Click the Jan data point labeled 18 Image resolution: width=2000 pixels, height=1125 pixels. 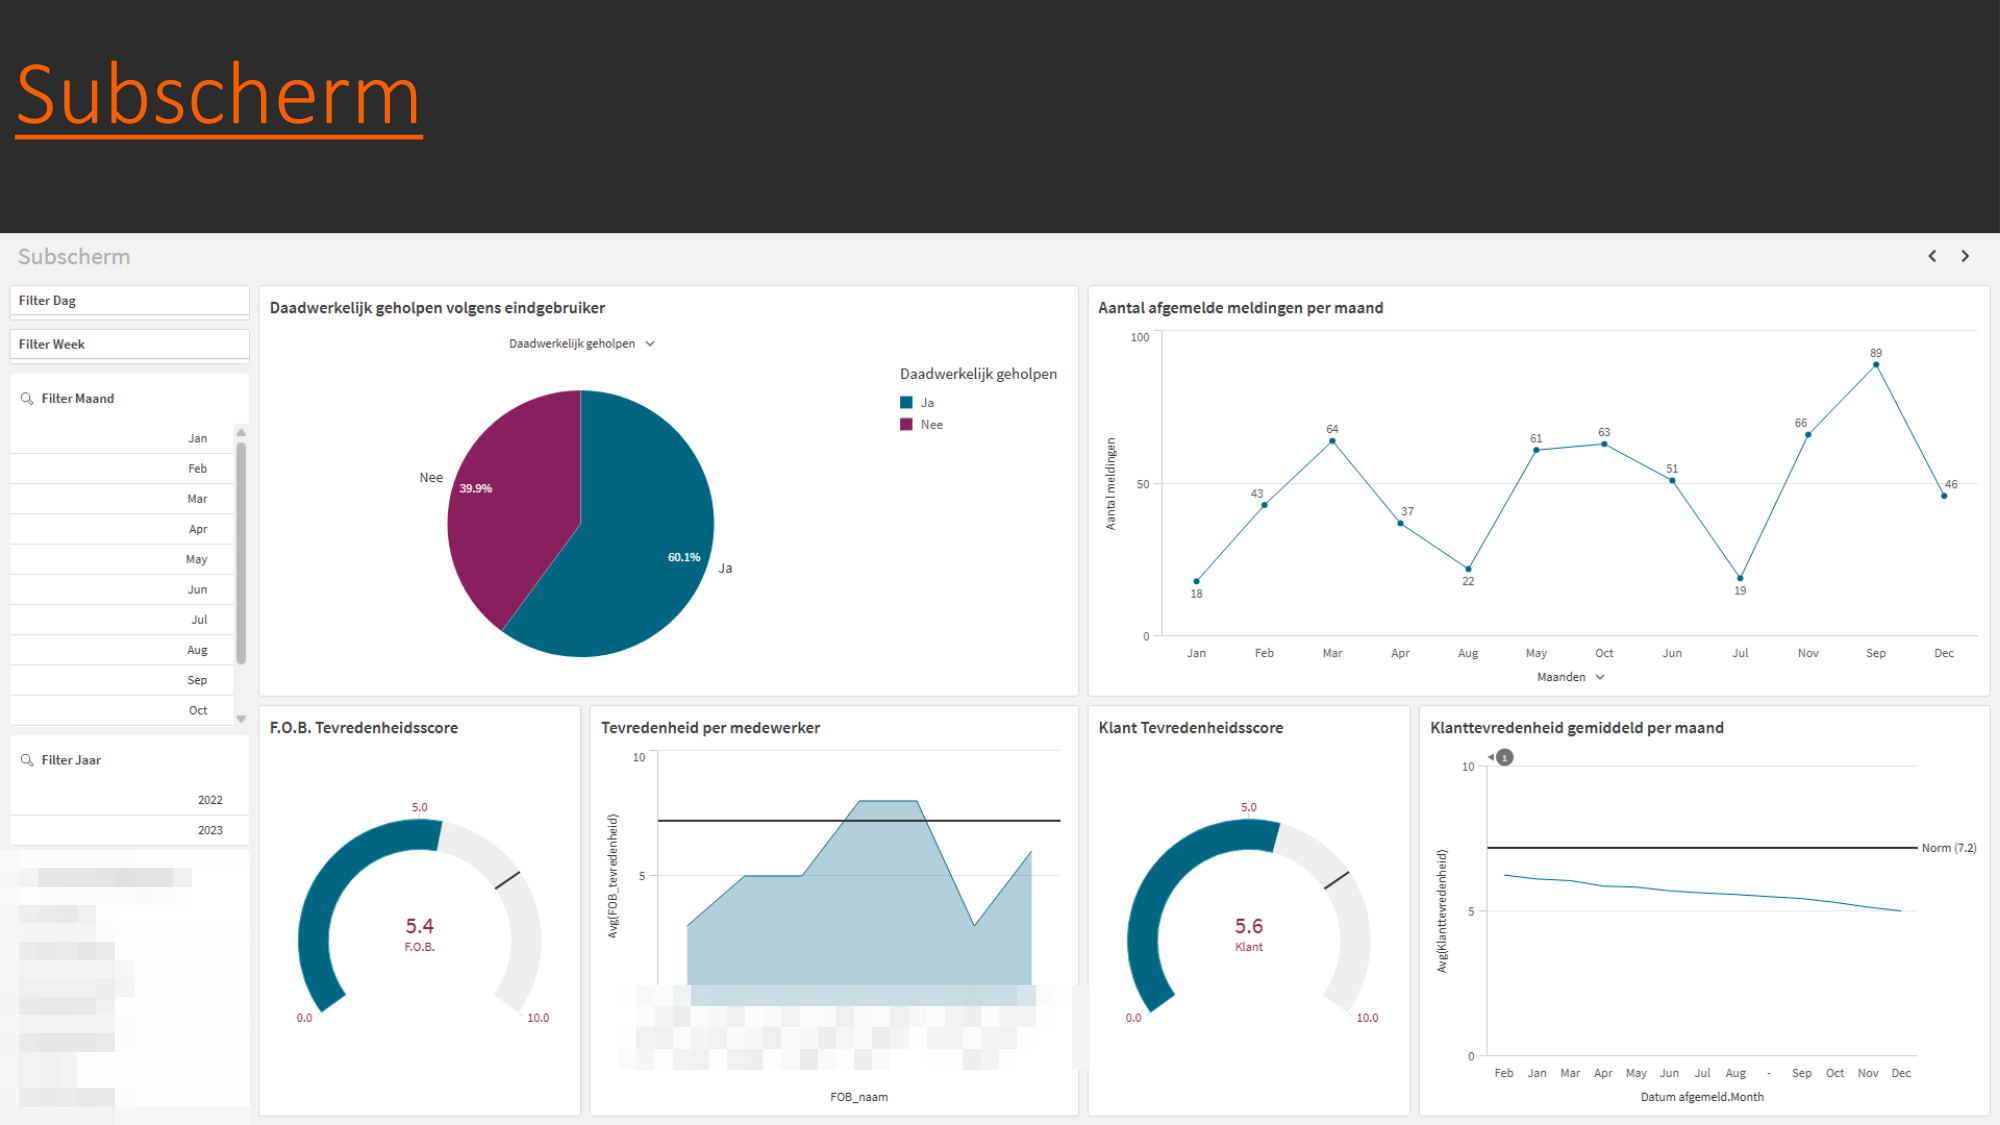pyautogui.click(x=1196, y=581)
